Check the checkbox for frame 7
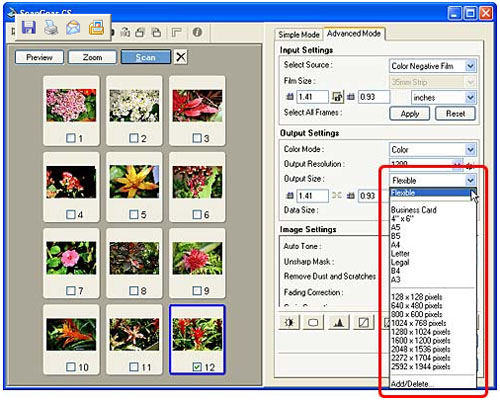 pos(71,291)
